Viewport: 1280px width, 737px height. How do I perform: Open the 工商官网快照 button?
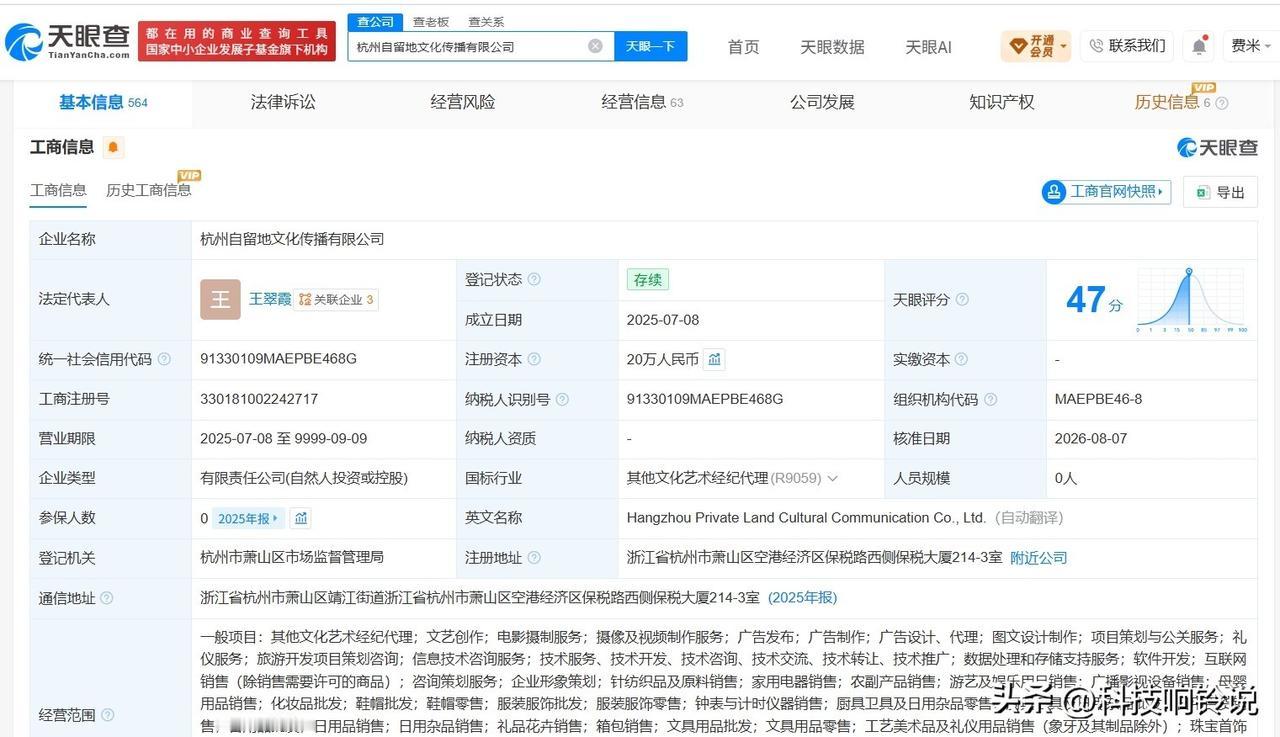click(1106, 192)
